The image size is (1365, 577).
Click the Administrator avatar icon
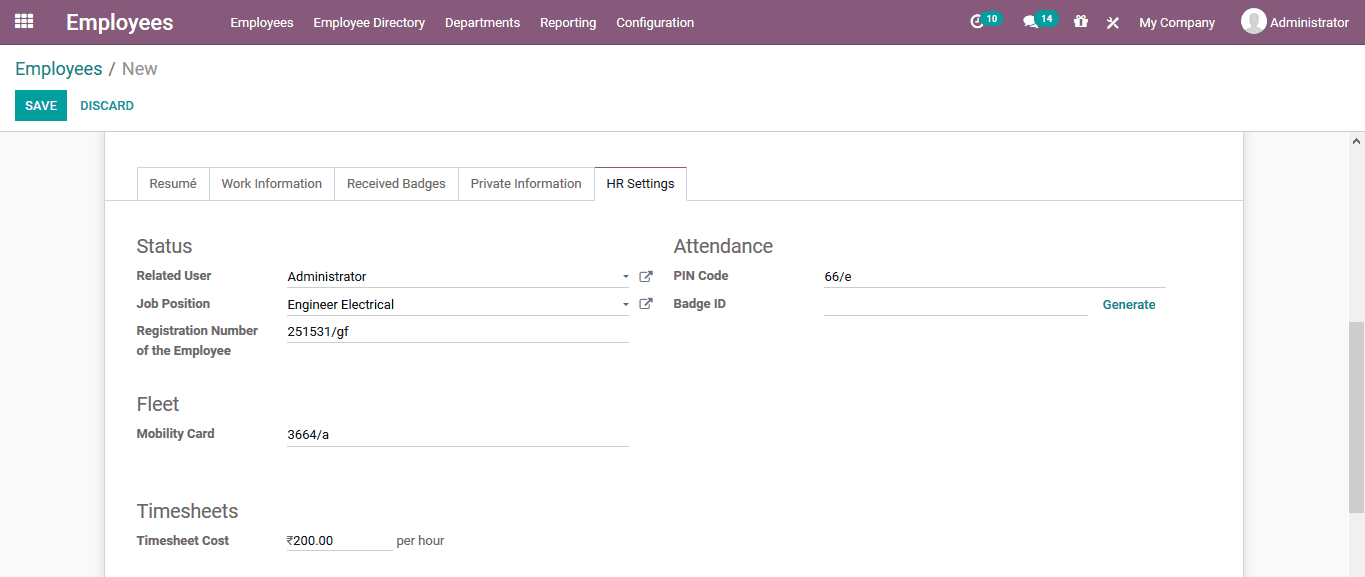pos(1253,21)
